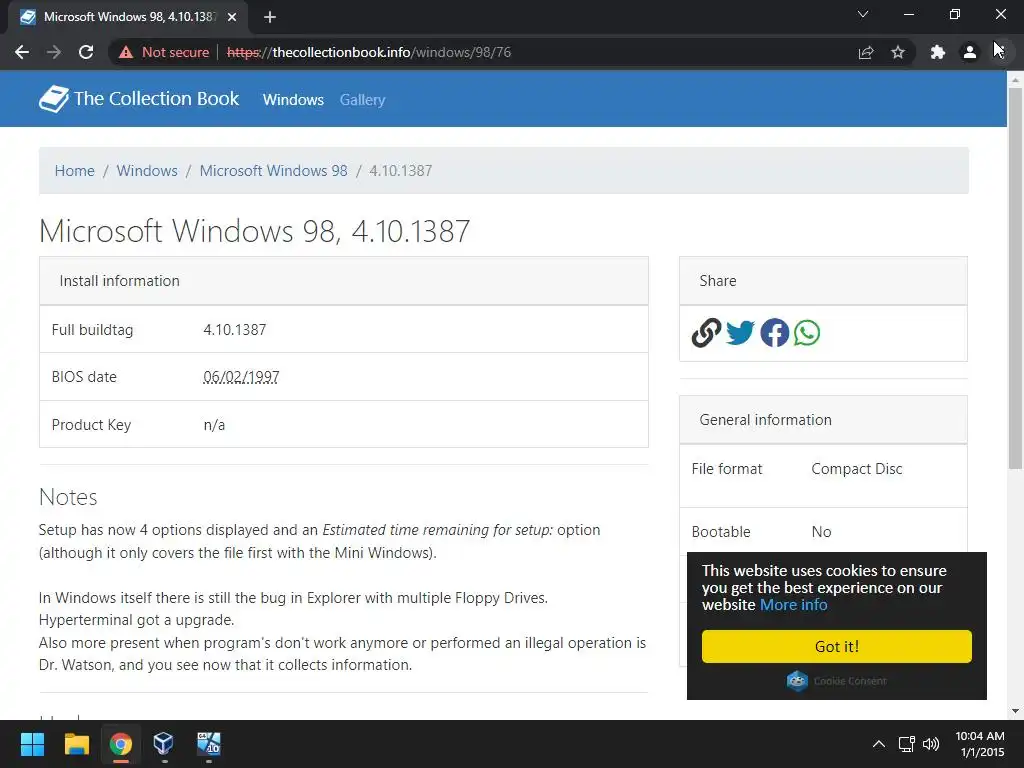Open the Gallery nav menu item

[362, 100]
